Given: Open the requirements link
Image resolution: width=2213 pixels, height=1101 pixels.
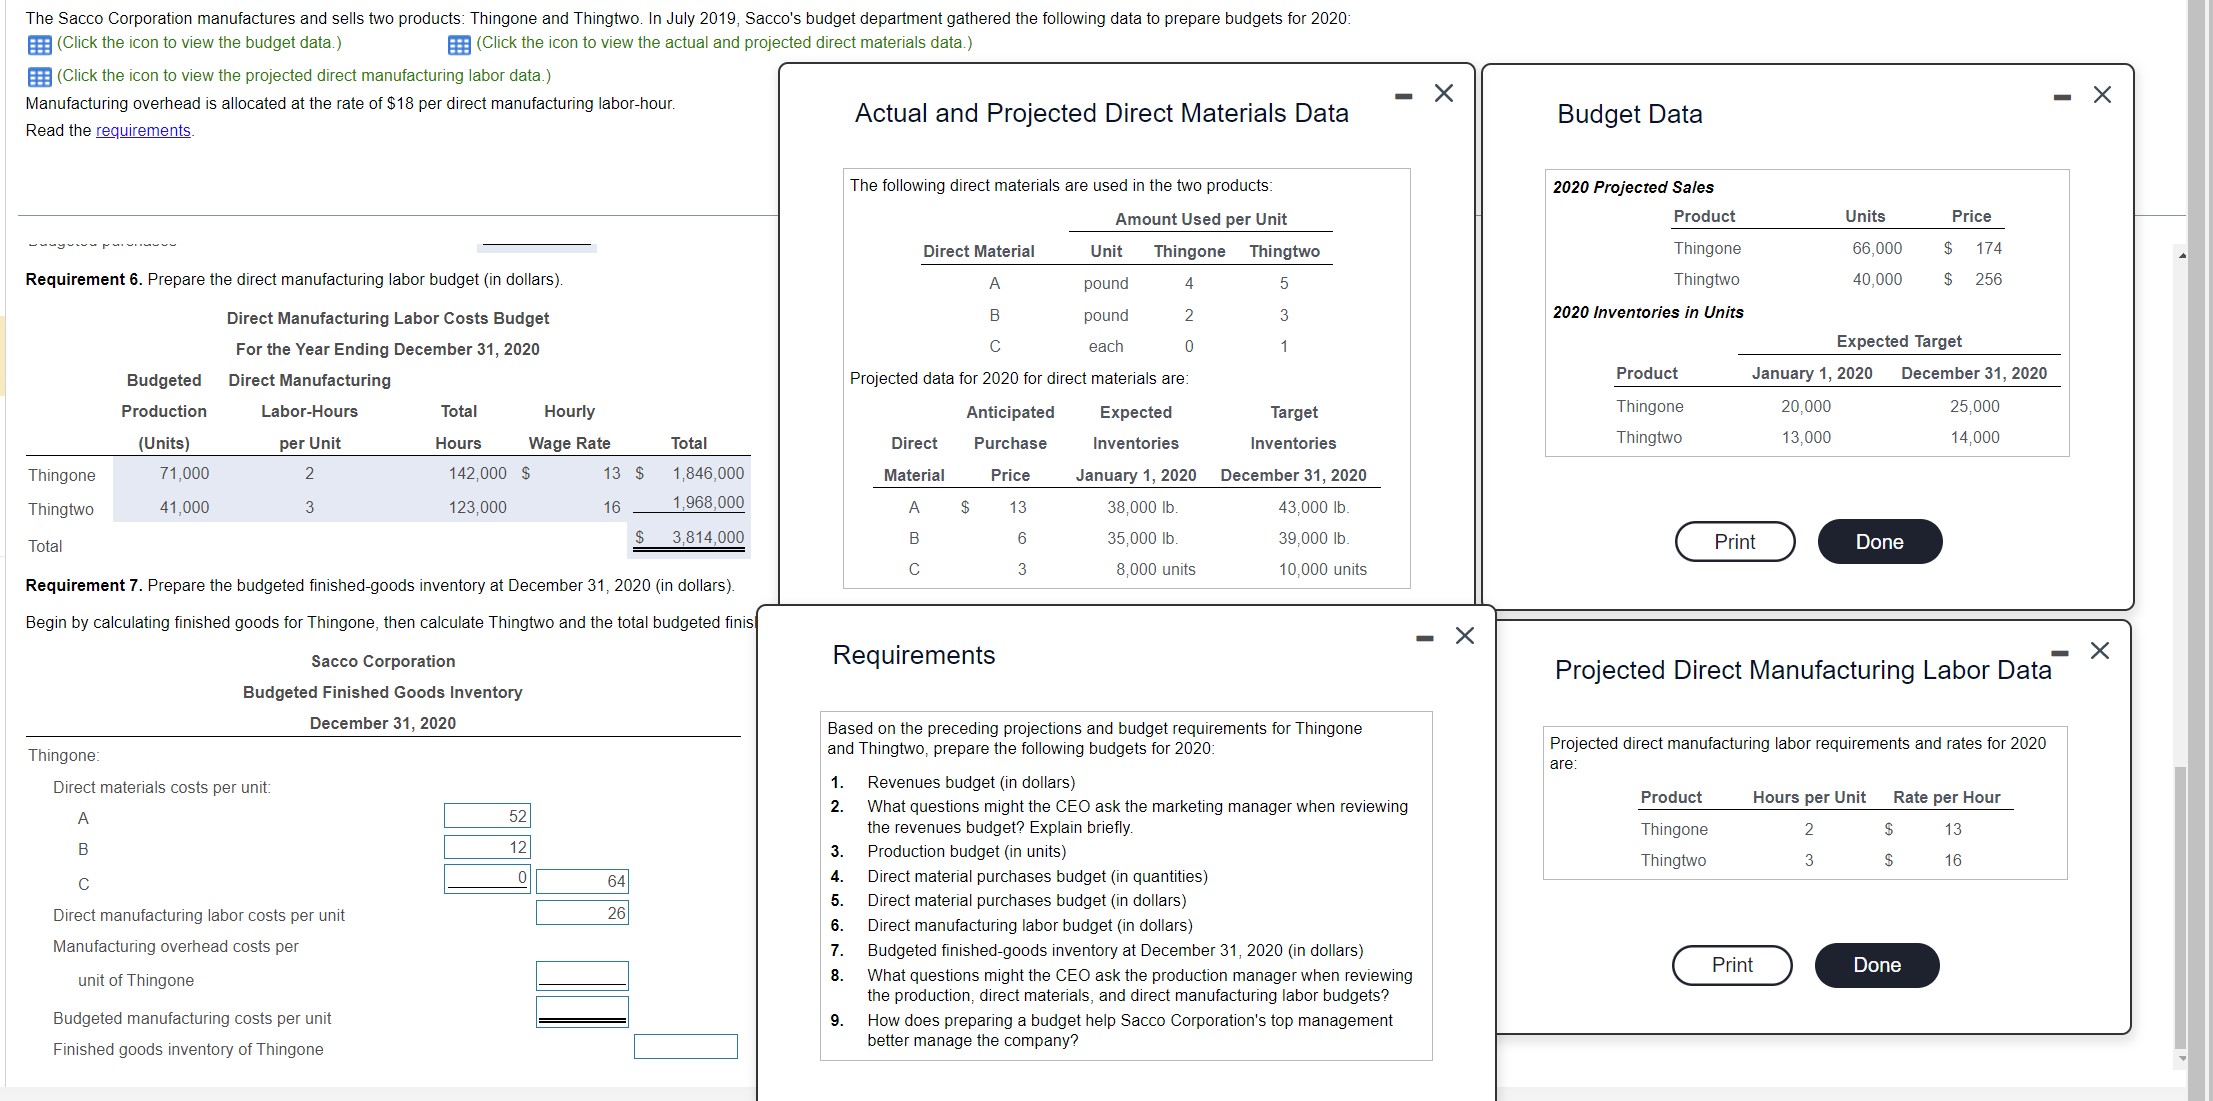Looking at the screenshot, I should point(143,131).
